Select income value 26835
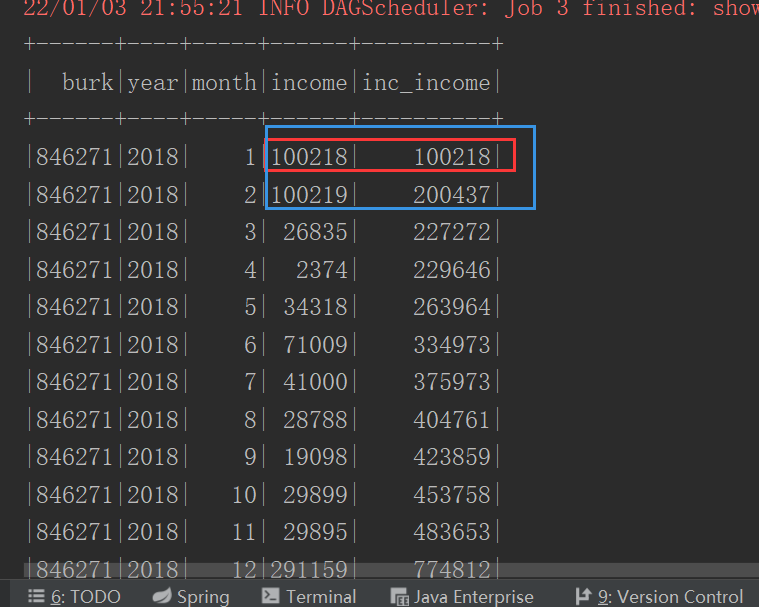Screen dimensions: 759x607 316,232
